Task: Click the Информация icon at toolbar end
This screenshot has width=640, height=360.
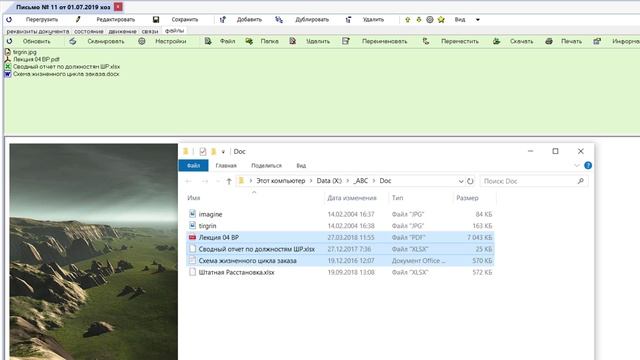Action: (x=597, y=41)
